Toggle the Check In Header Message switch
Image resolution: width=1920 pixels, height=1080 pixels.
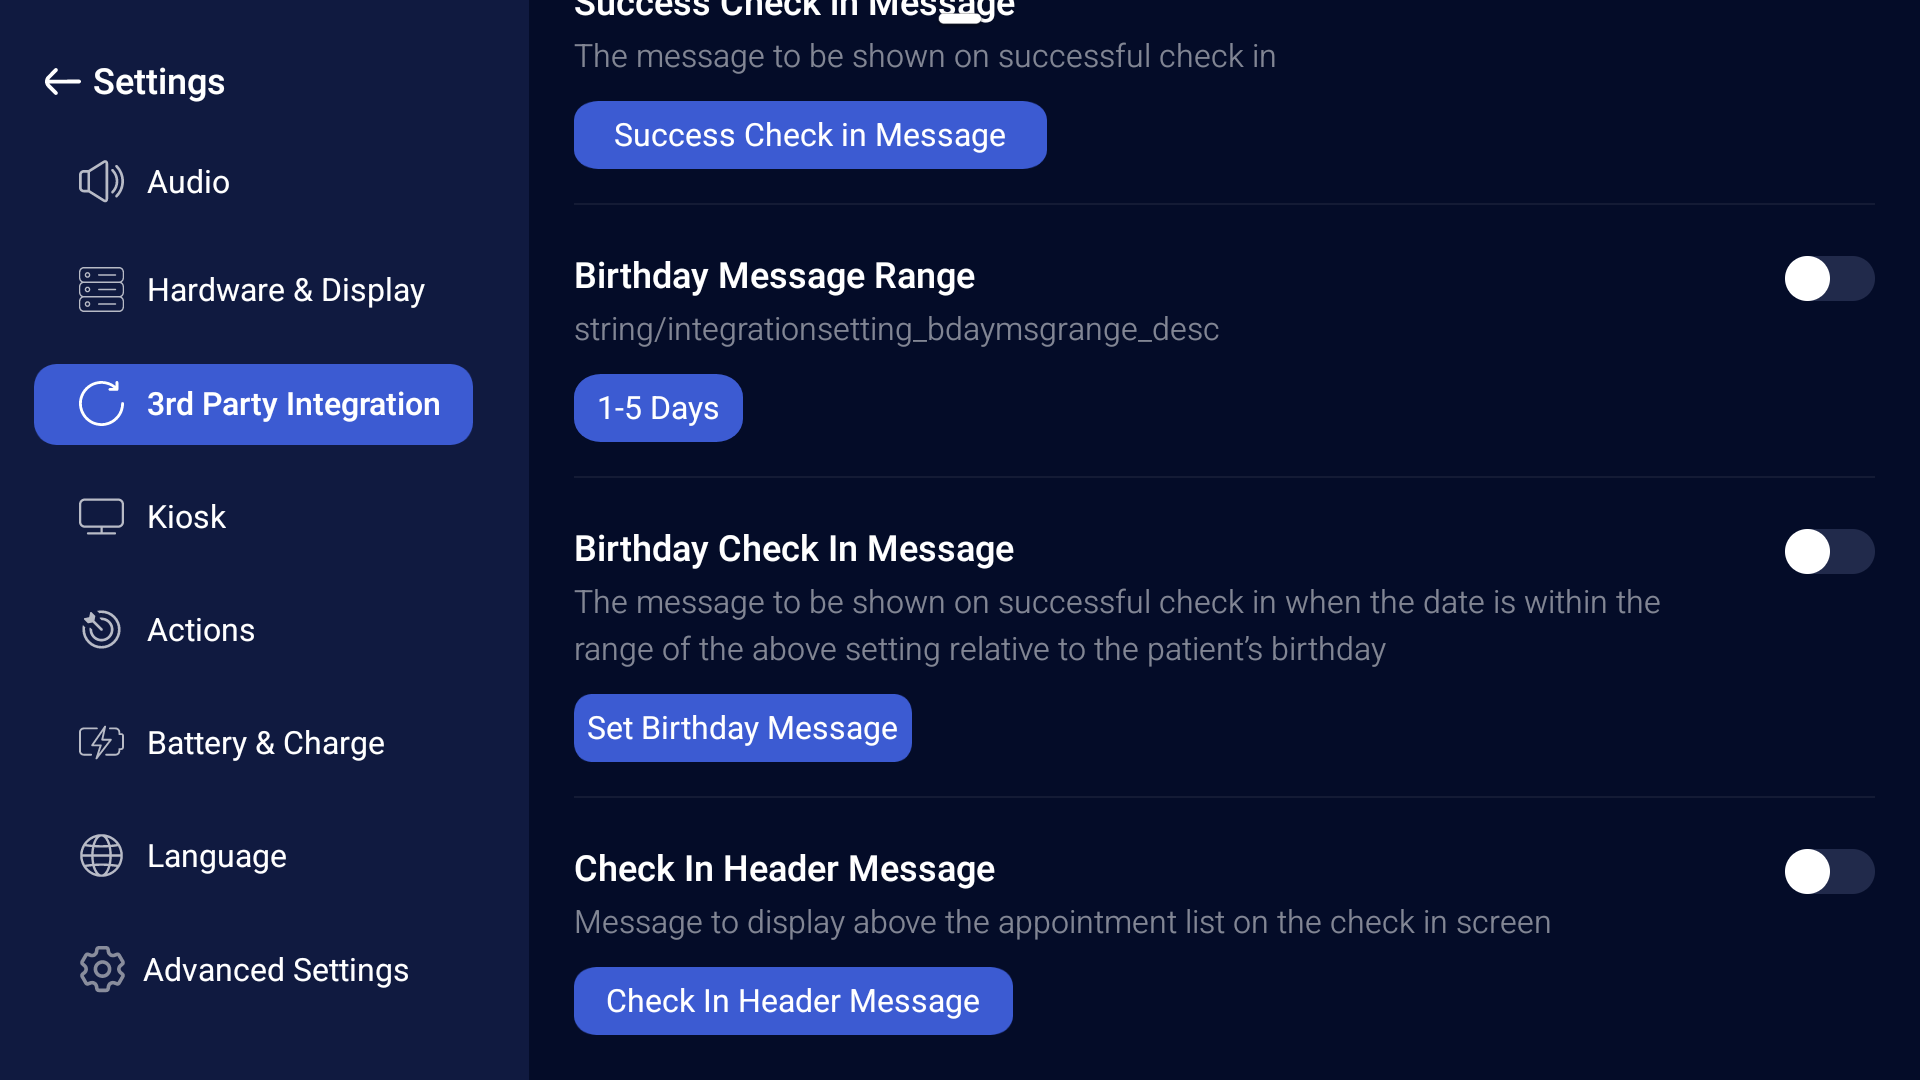point(1829,872)
